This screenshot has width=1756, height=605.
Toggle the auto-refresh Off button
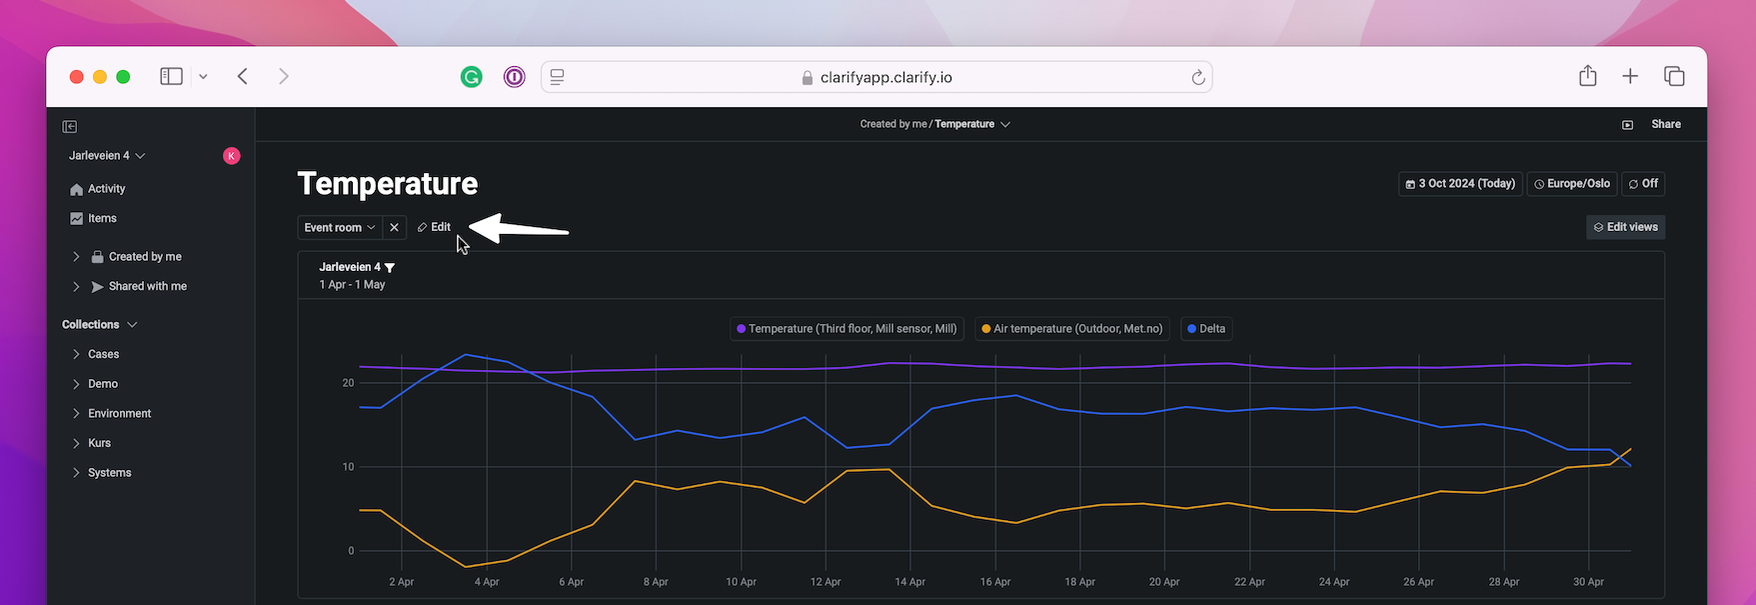[1643, 184]
